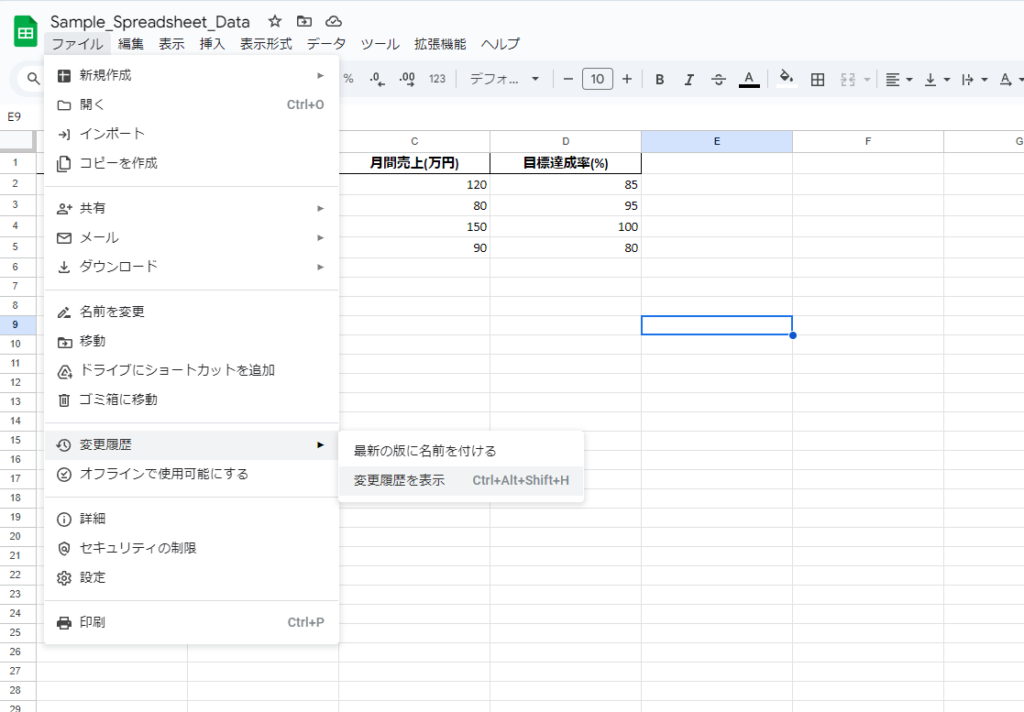Image resolution: width=1024 pixels, height=712 pixels.
Task: Toggle bold formatting
Action: tap(659, 79)
